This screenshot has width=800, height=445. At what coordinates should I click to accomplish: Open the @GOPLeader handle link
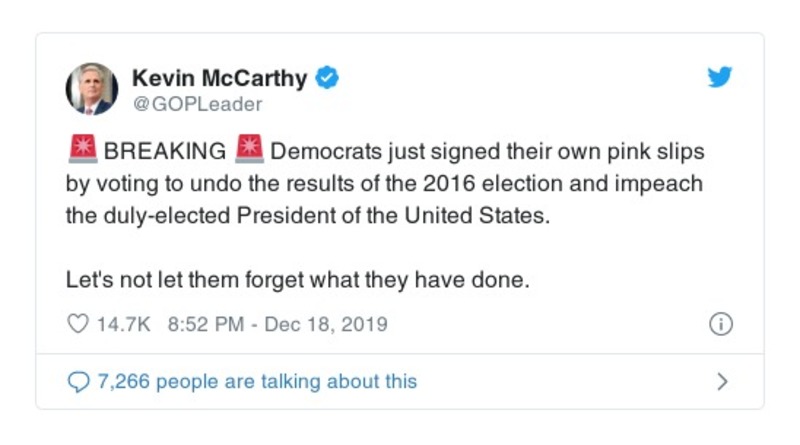tap(197, 104)
